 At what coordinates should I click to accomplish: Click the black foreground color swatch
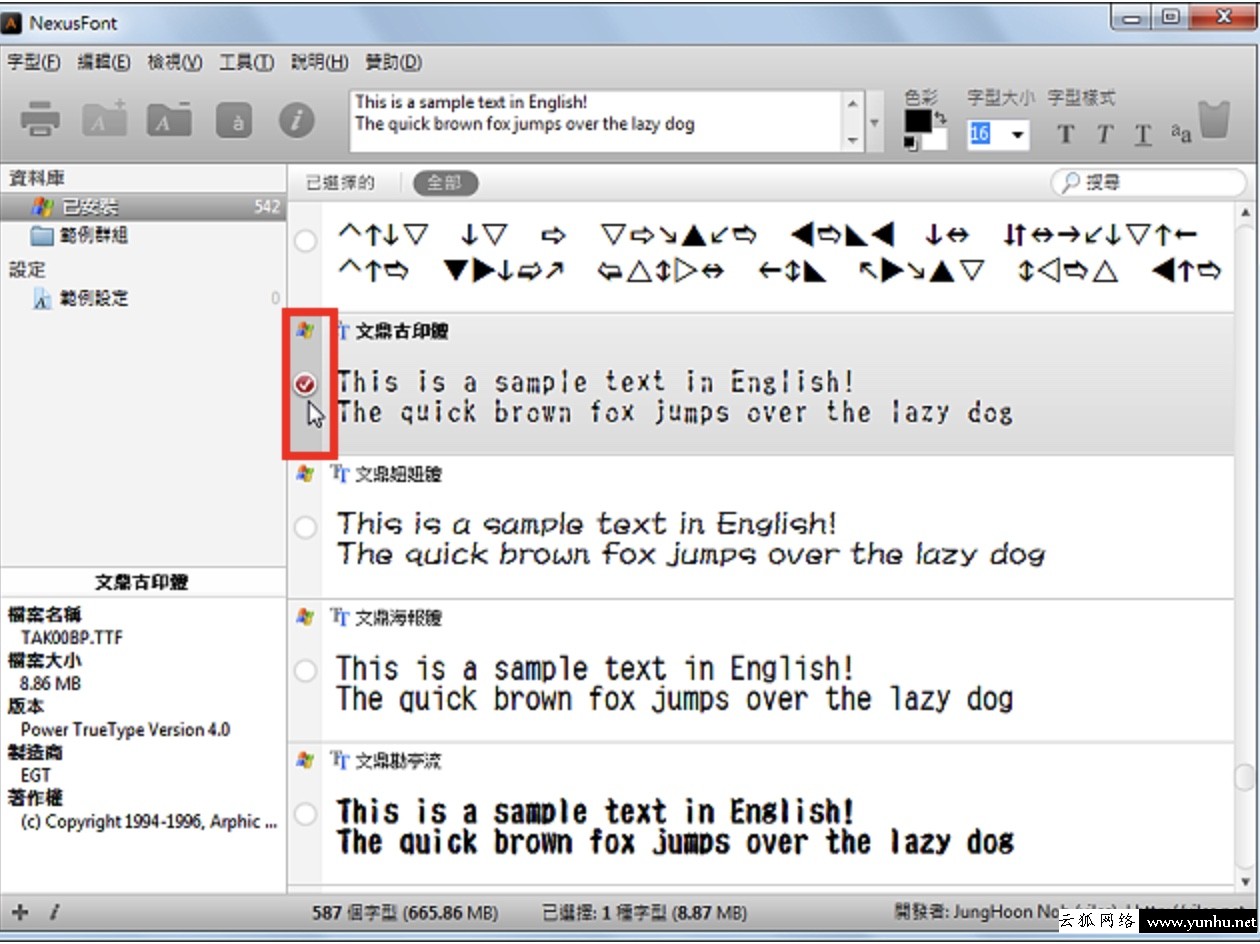916,122
